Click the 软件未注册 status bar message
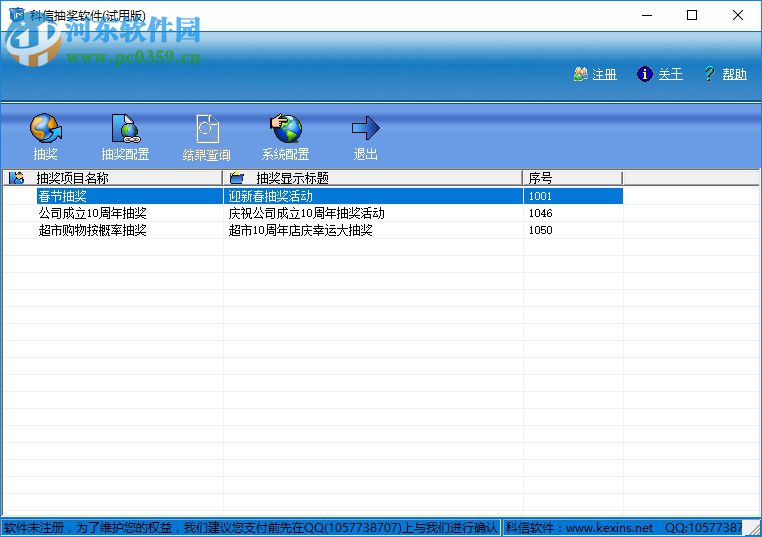 (x=251, y=528)
